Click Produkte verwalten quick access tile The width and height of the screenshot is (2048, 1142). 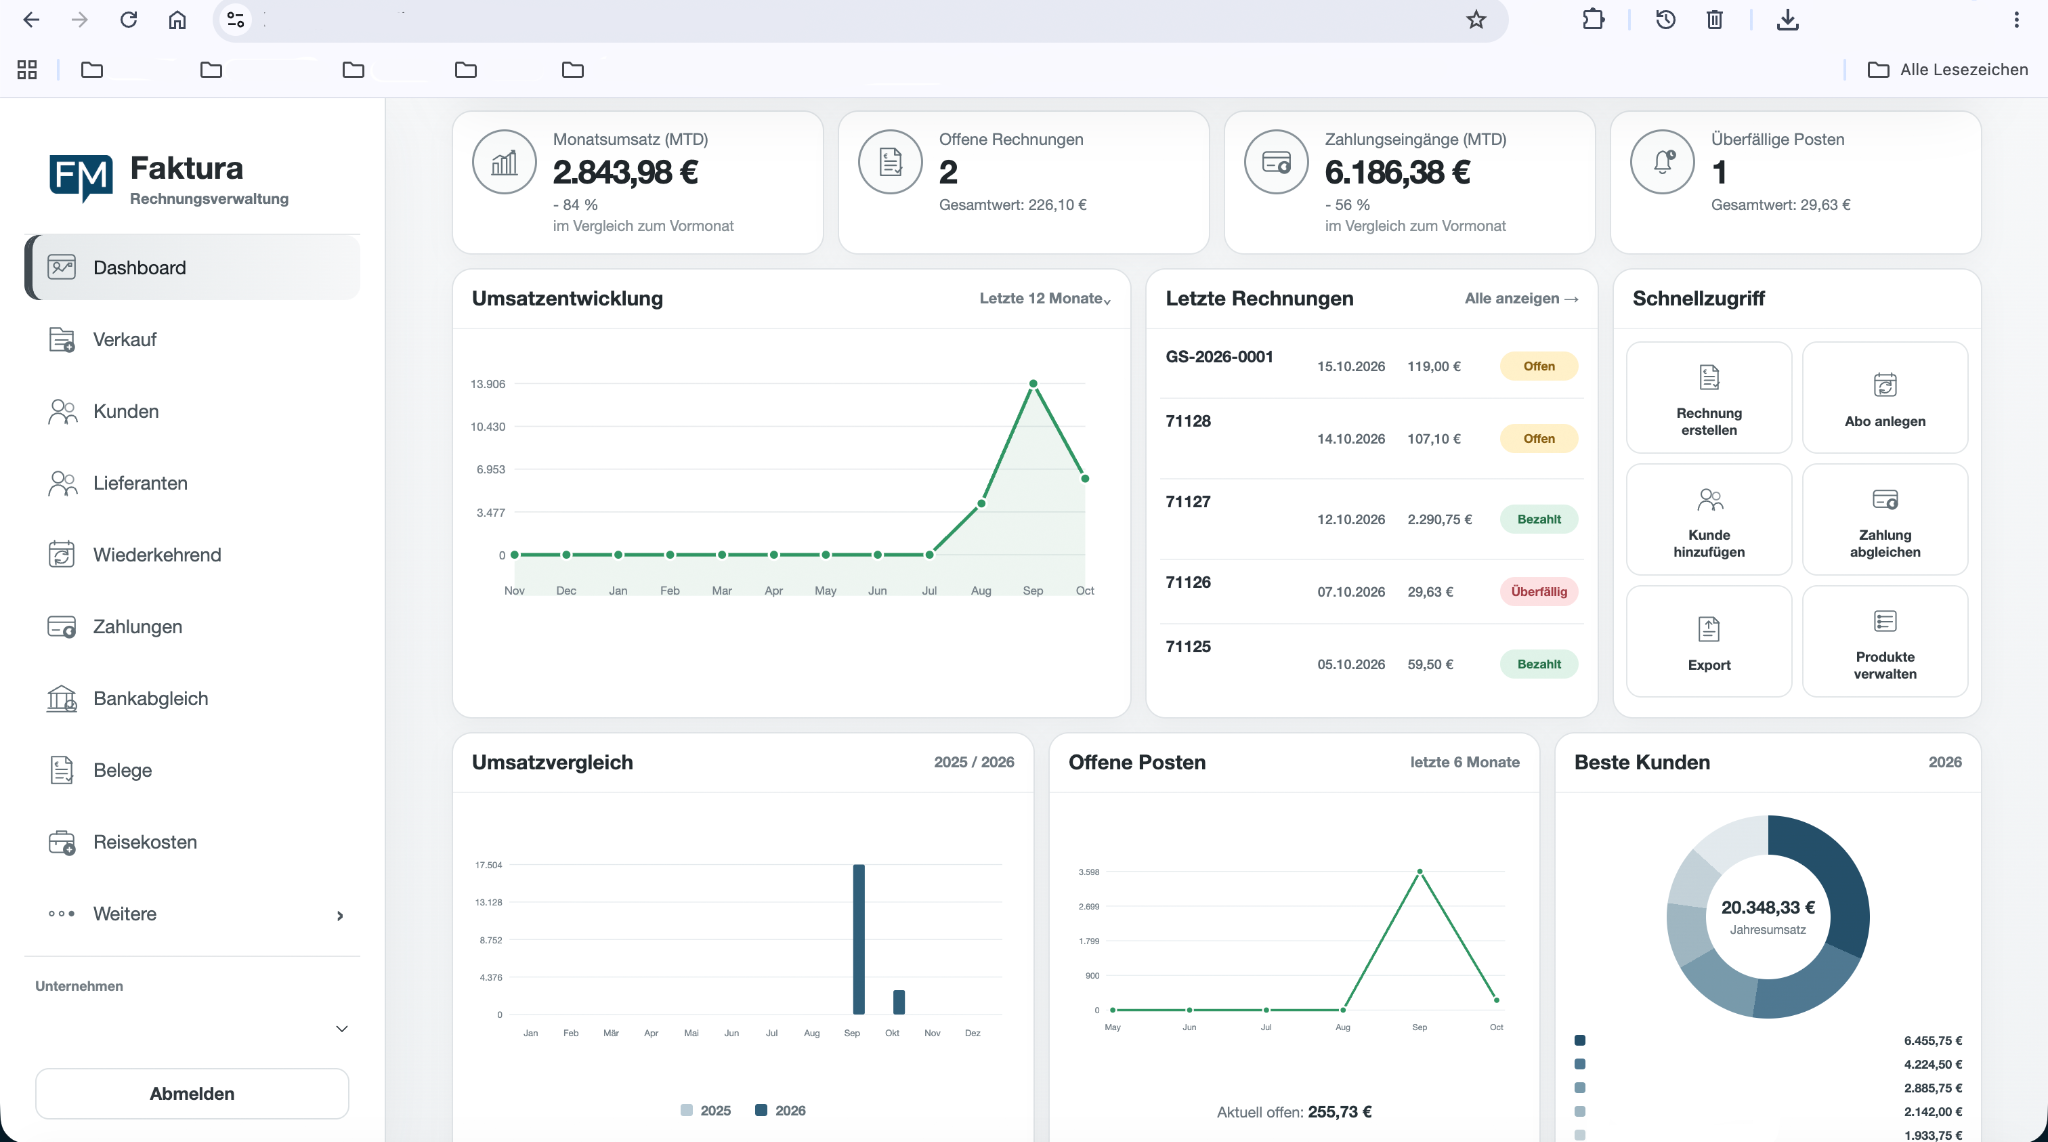tap(1885, 642)
